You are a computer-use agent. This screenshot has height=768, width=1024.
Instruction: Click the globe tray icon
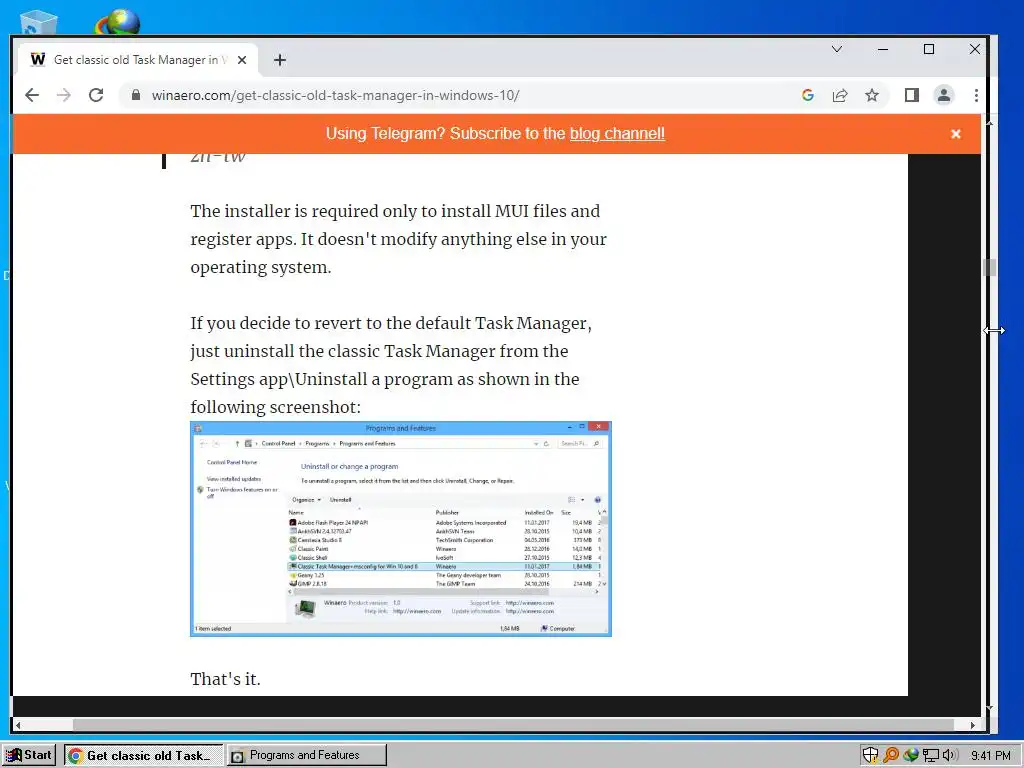[x=910, y=756]
